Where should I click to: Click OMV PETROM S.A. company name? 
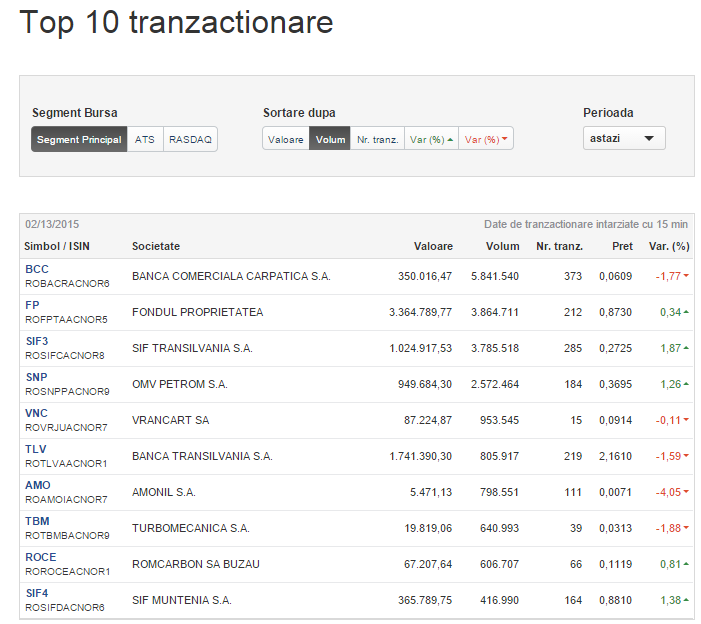coord(180,384)
